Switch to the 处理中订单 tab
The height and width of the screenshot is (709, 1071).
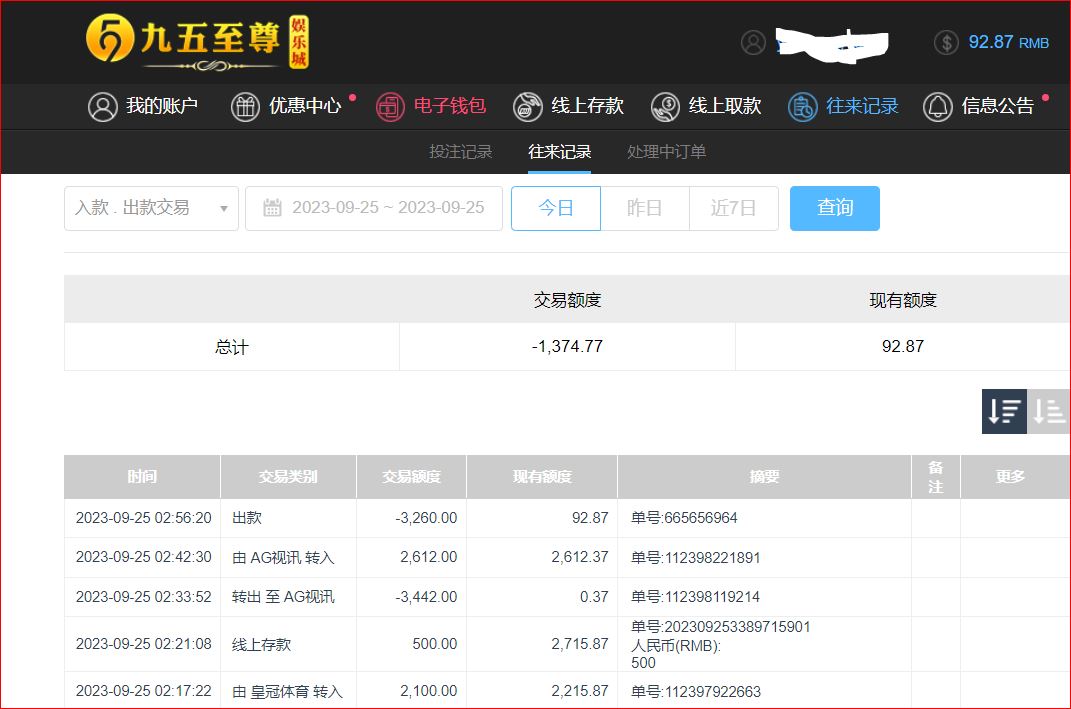click(x=666, y=152)
